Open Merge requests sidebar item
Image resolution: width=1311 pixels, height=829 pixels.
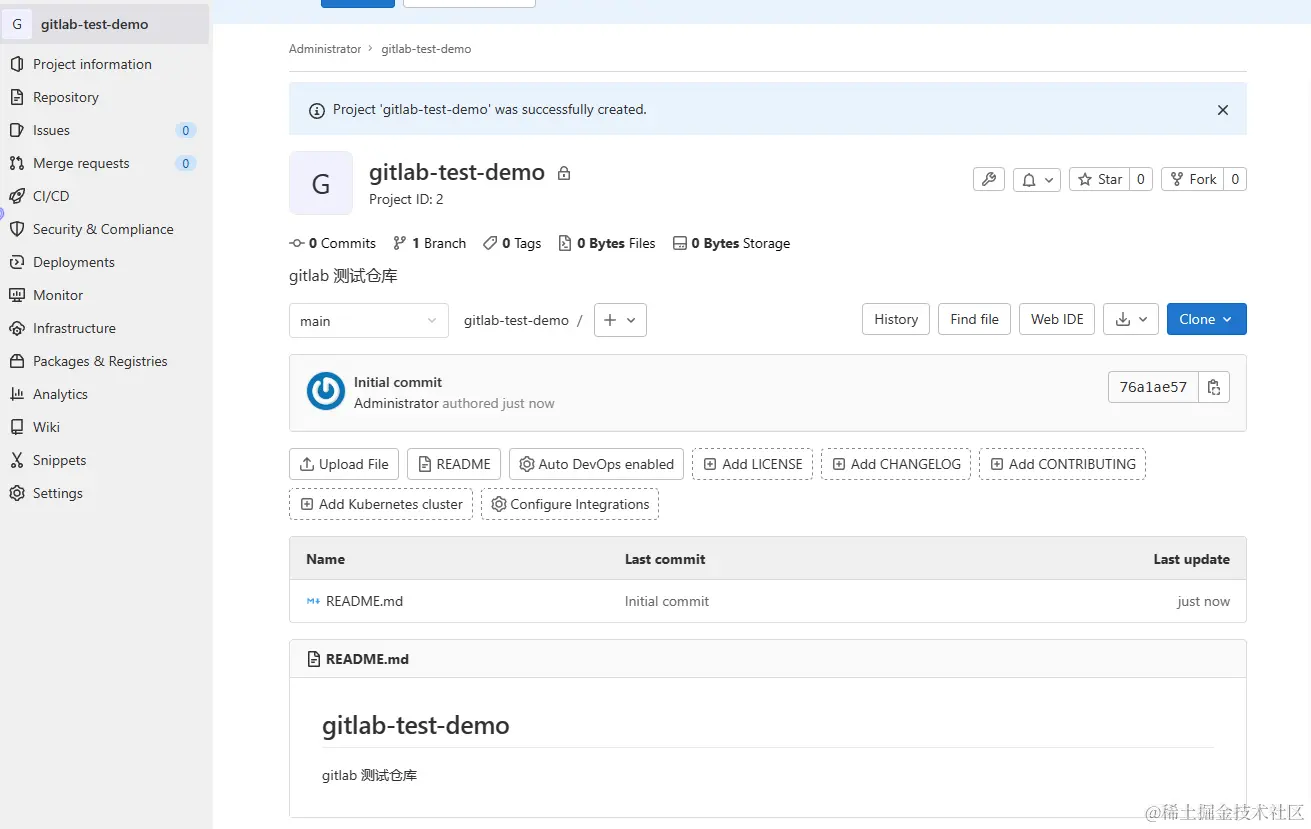point(81,163)
